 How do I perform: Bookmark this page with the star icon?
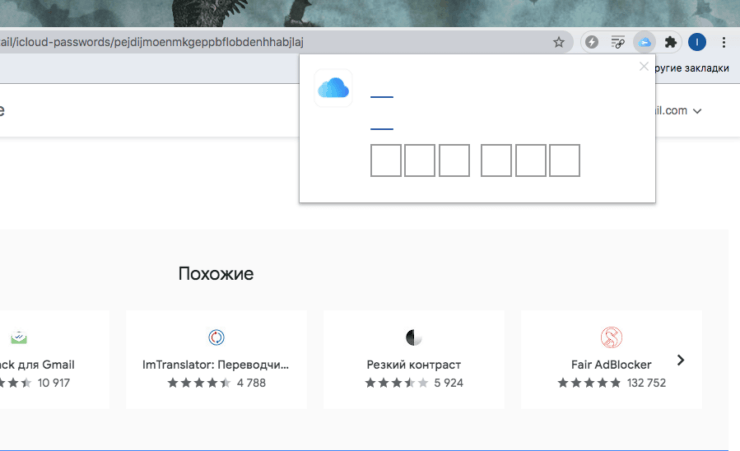(559, 42)
